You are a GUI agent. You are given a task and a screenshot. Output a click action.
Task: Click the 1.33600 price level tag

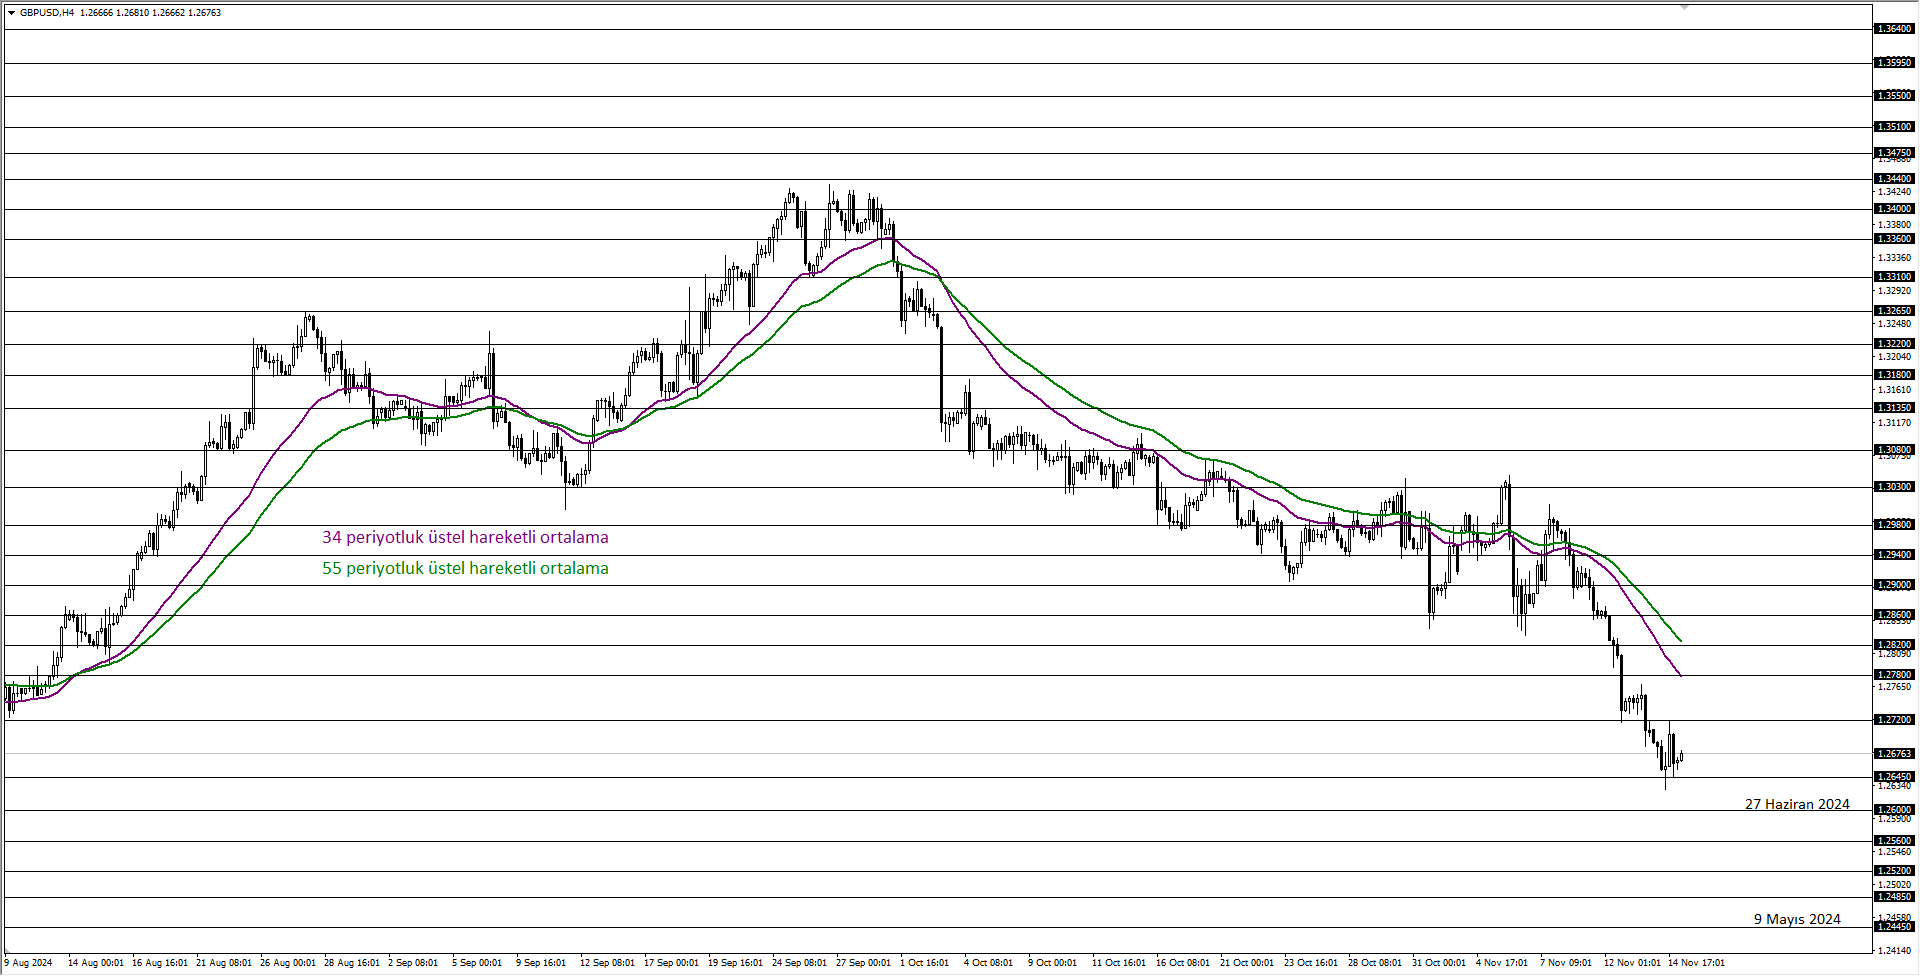coord(1894,239)
